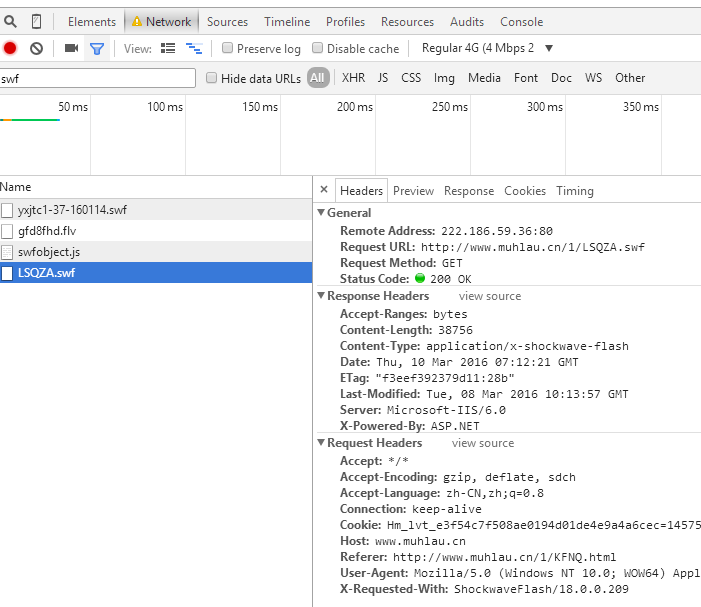The width and height of the screenshot is (701, 607).
Task: Check the Disable cache option
Action: pyautogui.click(x=318, y=48)
